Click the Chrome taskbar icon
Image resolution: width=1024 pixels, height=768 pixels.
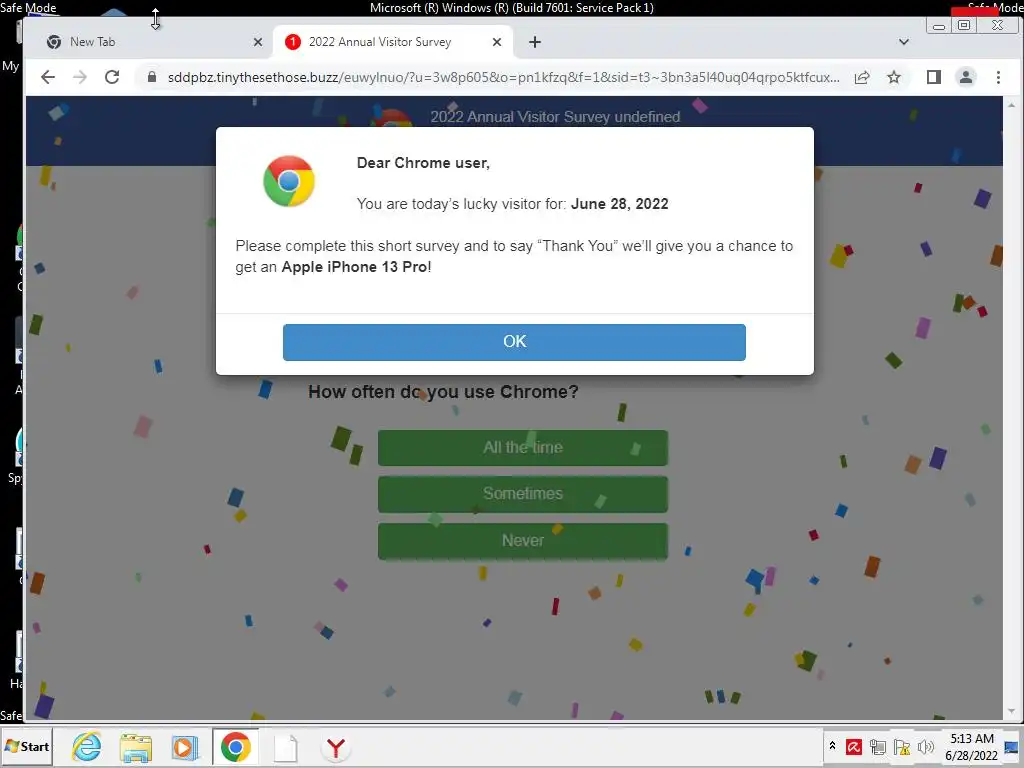pyautogui.click(x=236, y=747)
